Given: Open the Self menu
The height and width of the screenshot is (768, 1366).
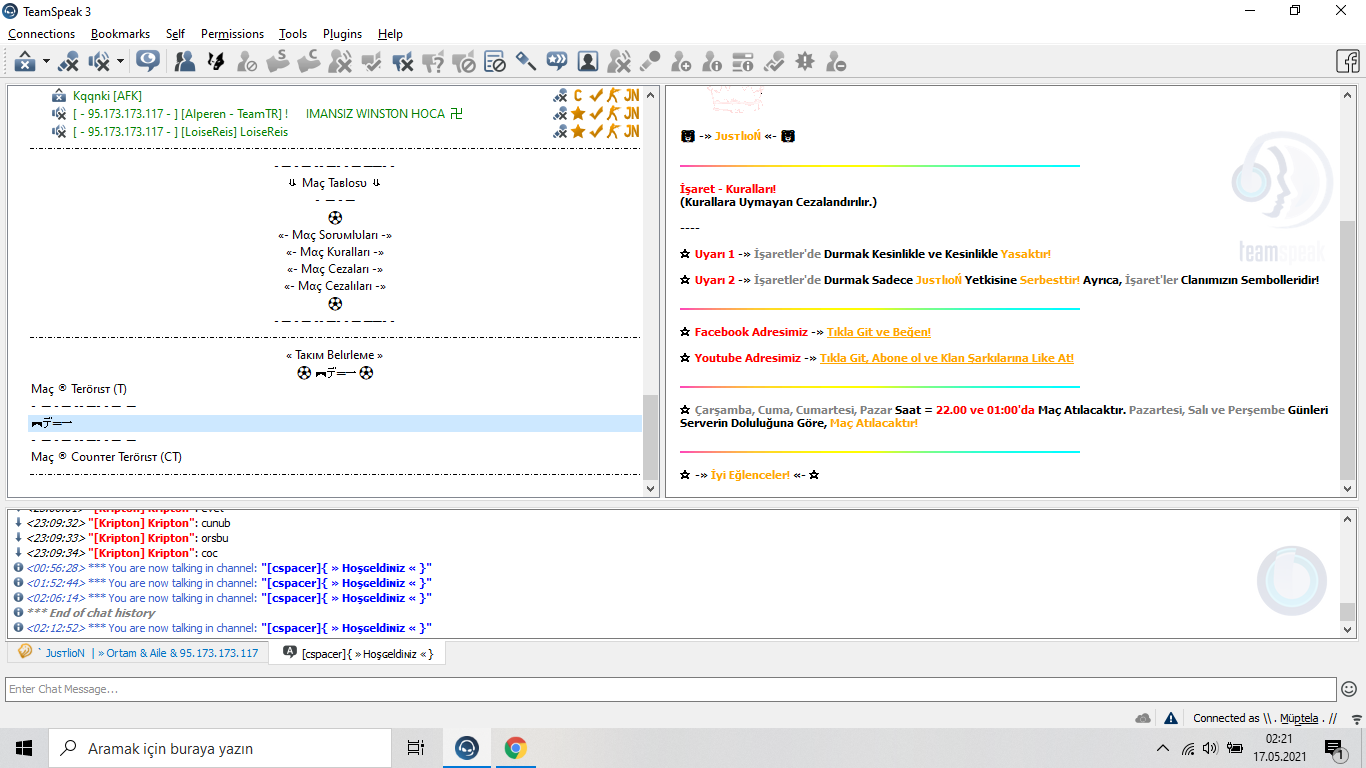Looking at the screenshot, I should tap(176, 34).
